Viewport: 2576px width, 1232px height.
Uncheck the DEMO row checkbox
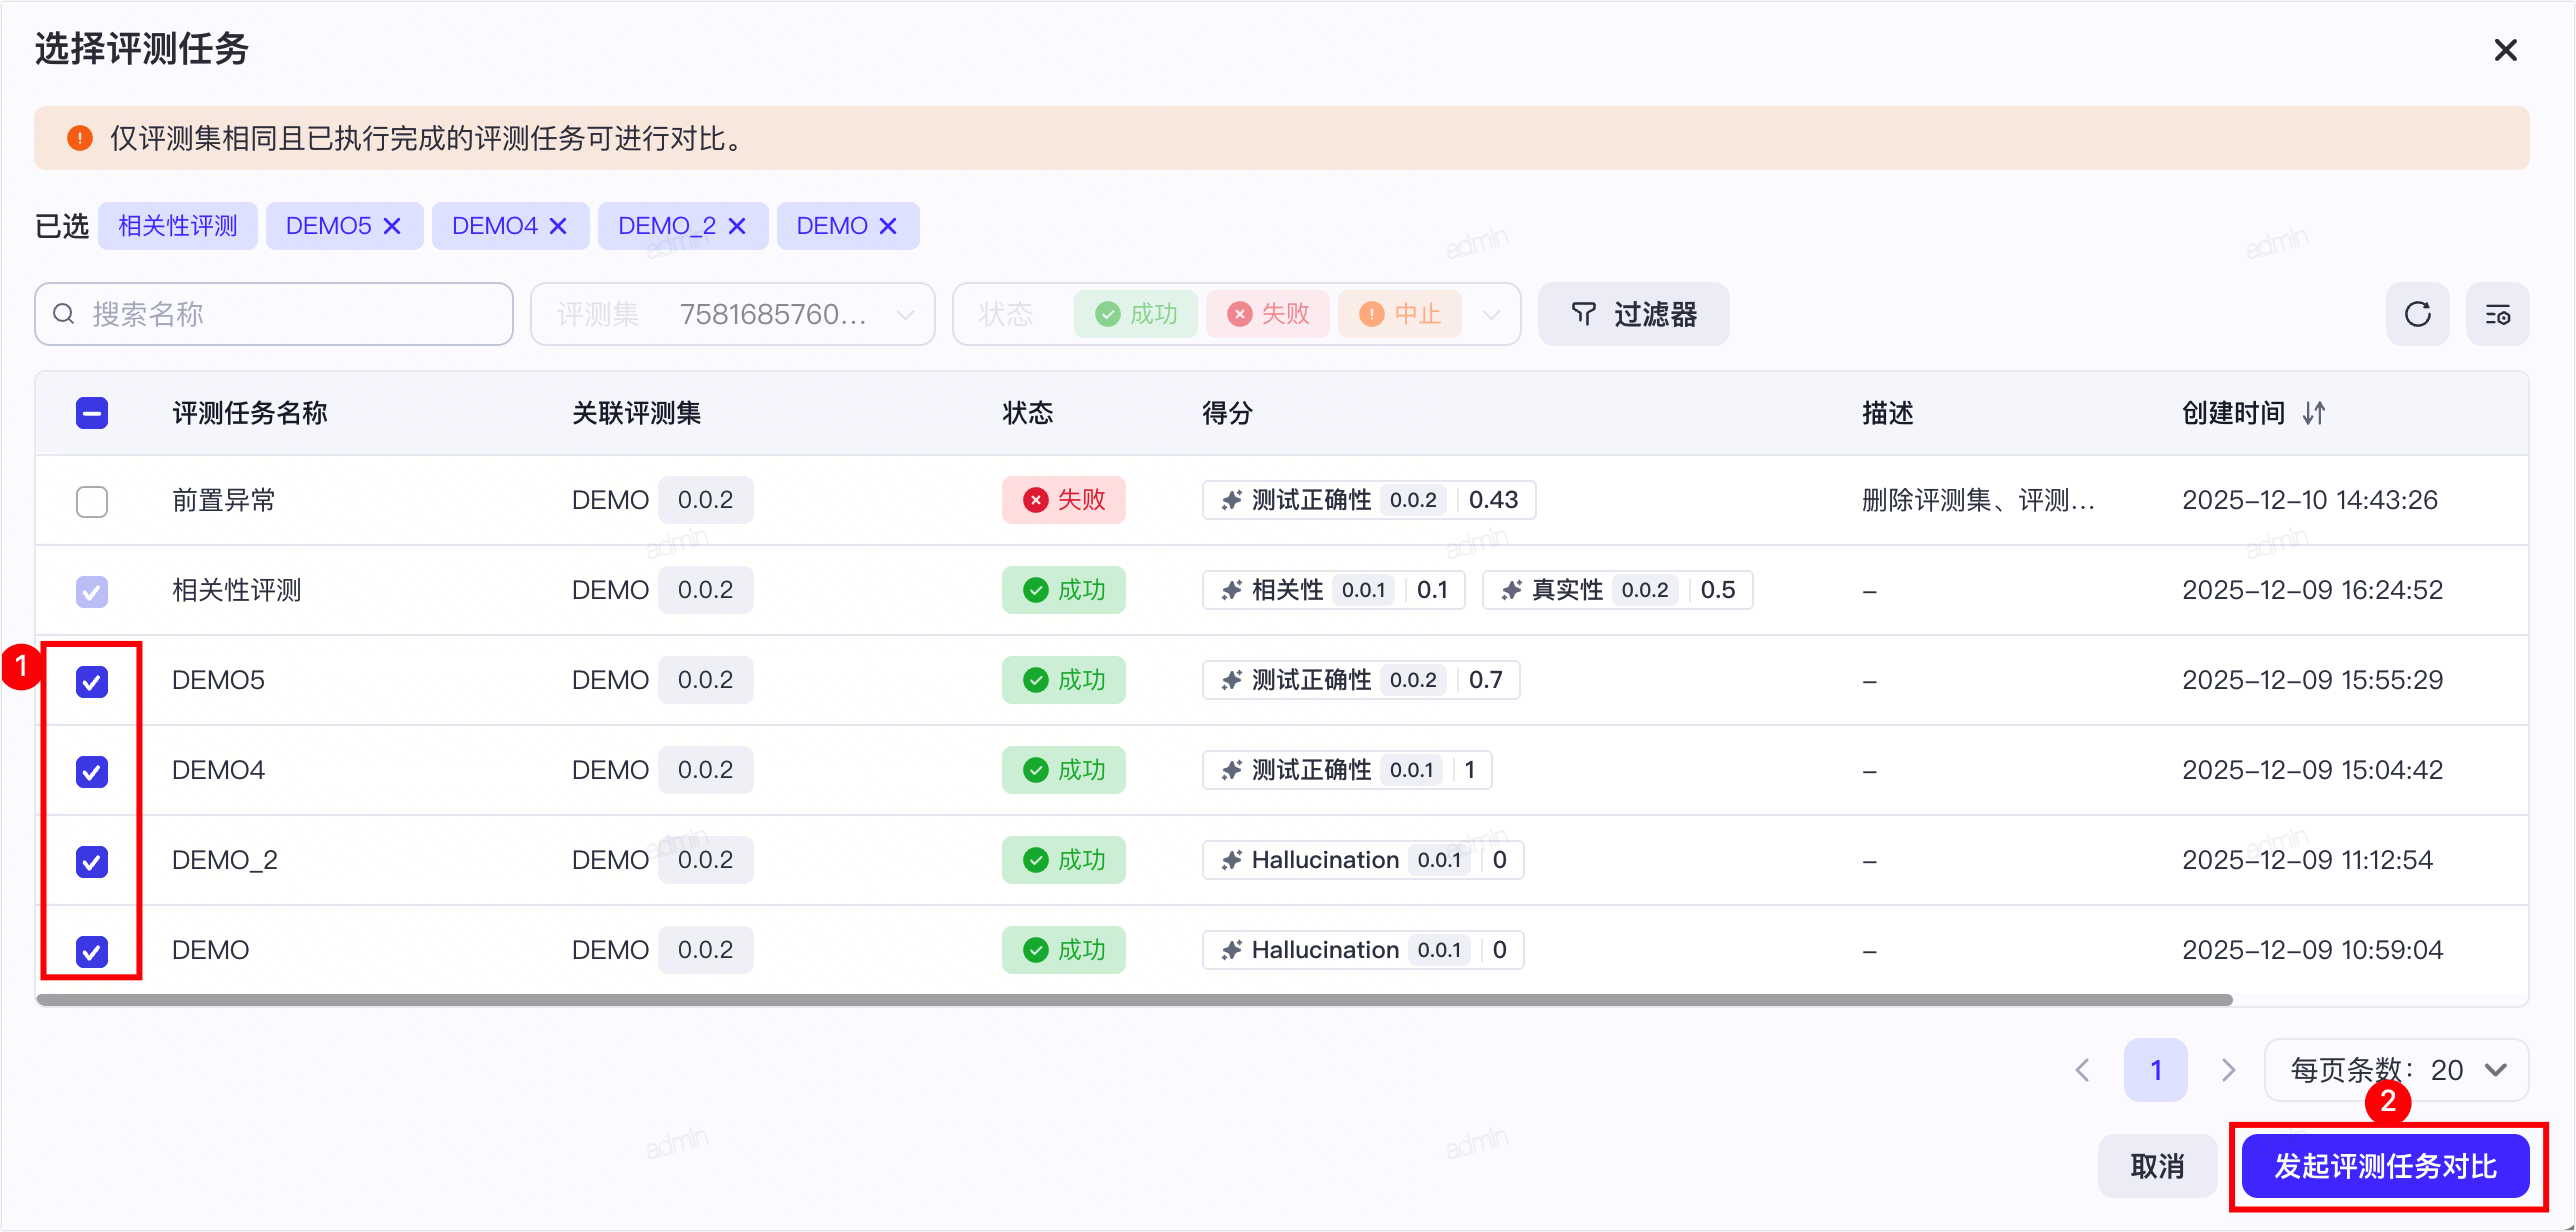coord(92,951)
